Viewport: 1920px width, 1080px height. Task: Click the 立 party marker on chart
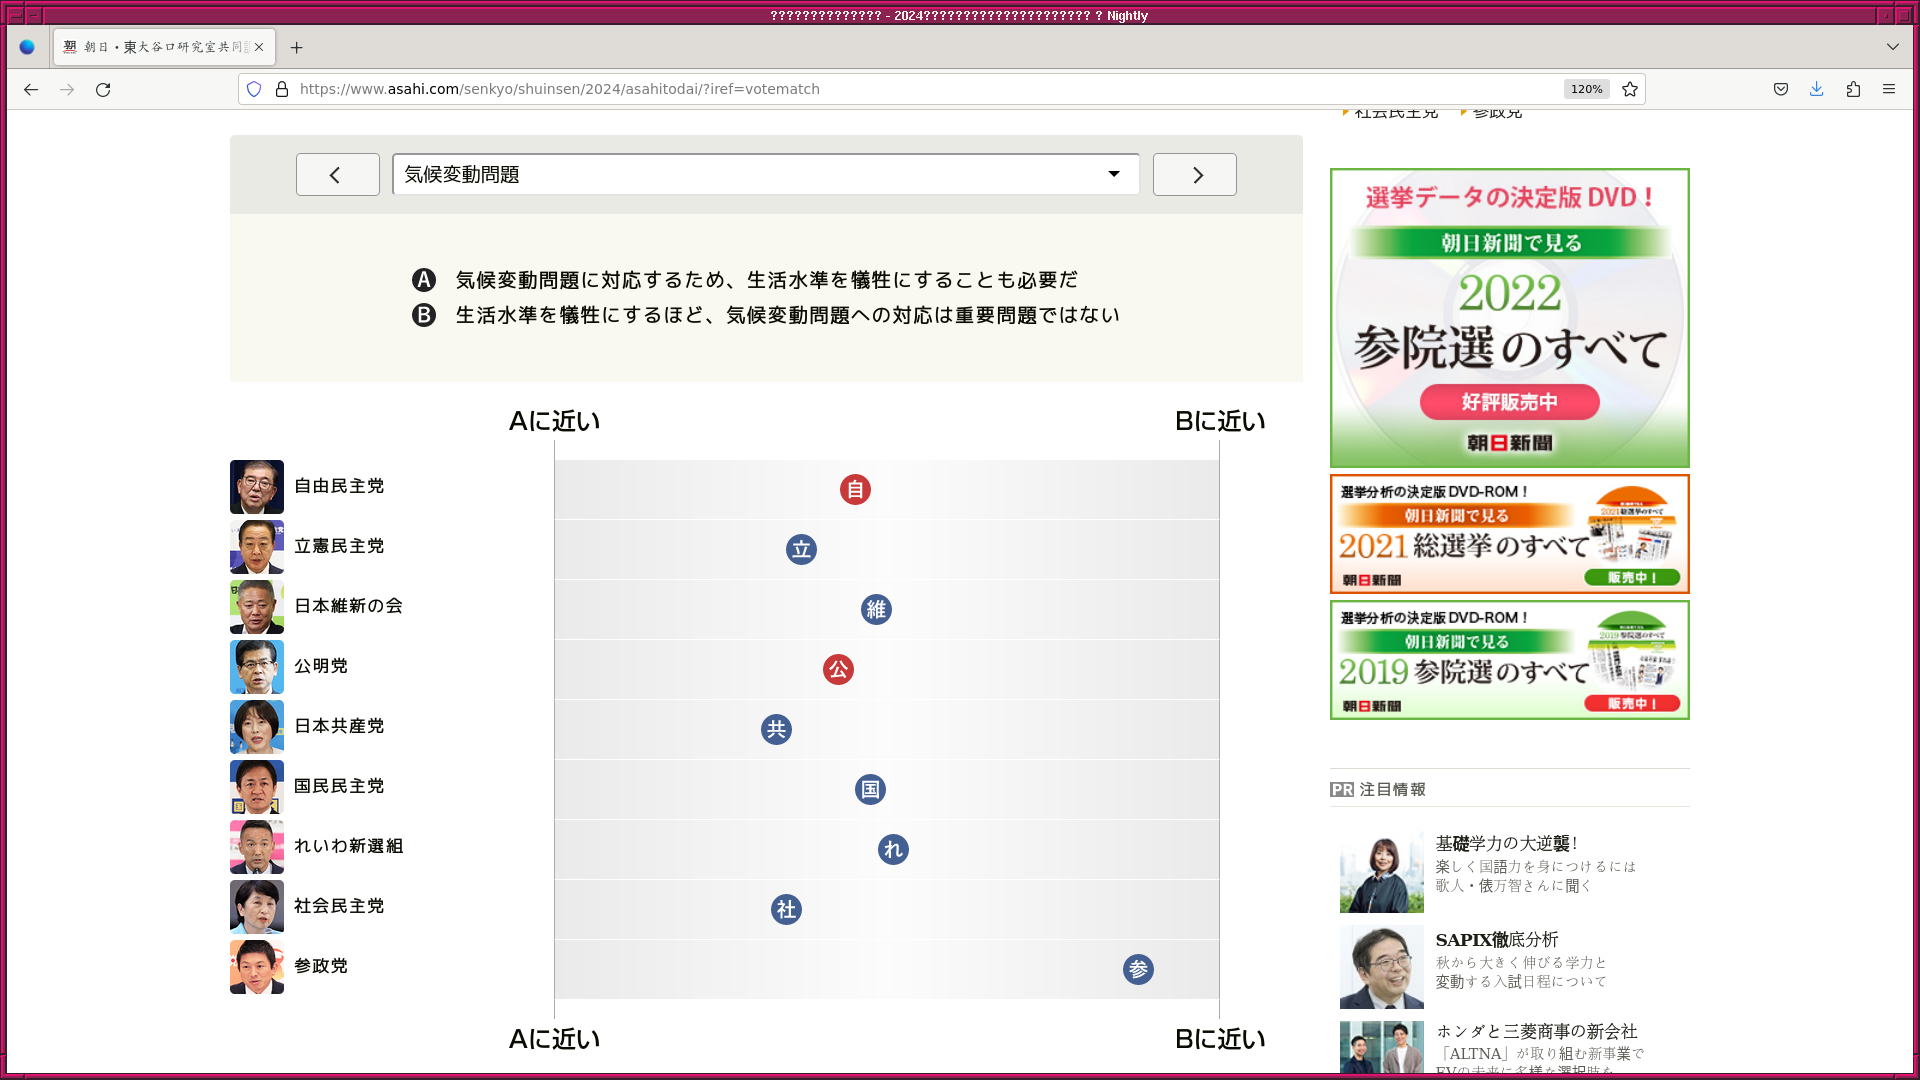pyautogui.click(x=801, y=550)
